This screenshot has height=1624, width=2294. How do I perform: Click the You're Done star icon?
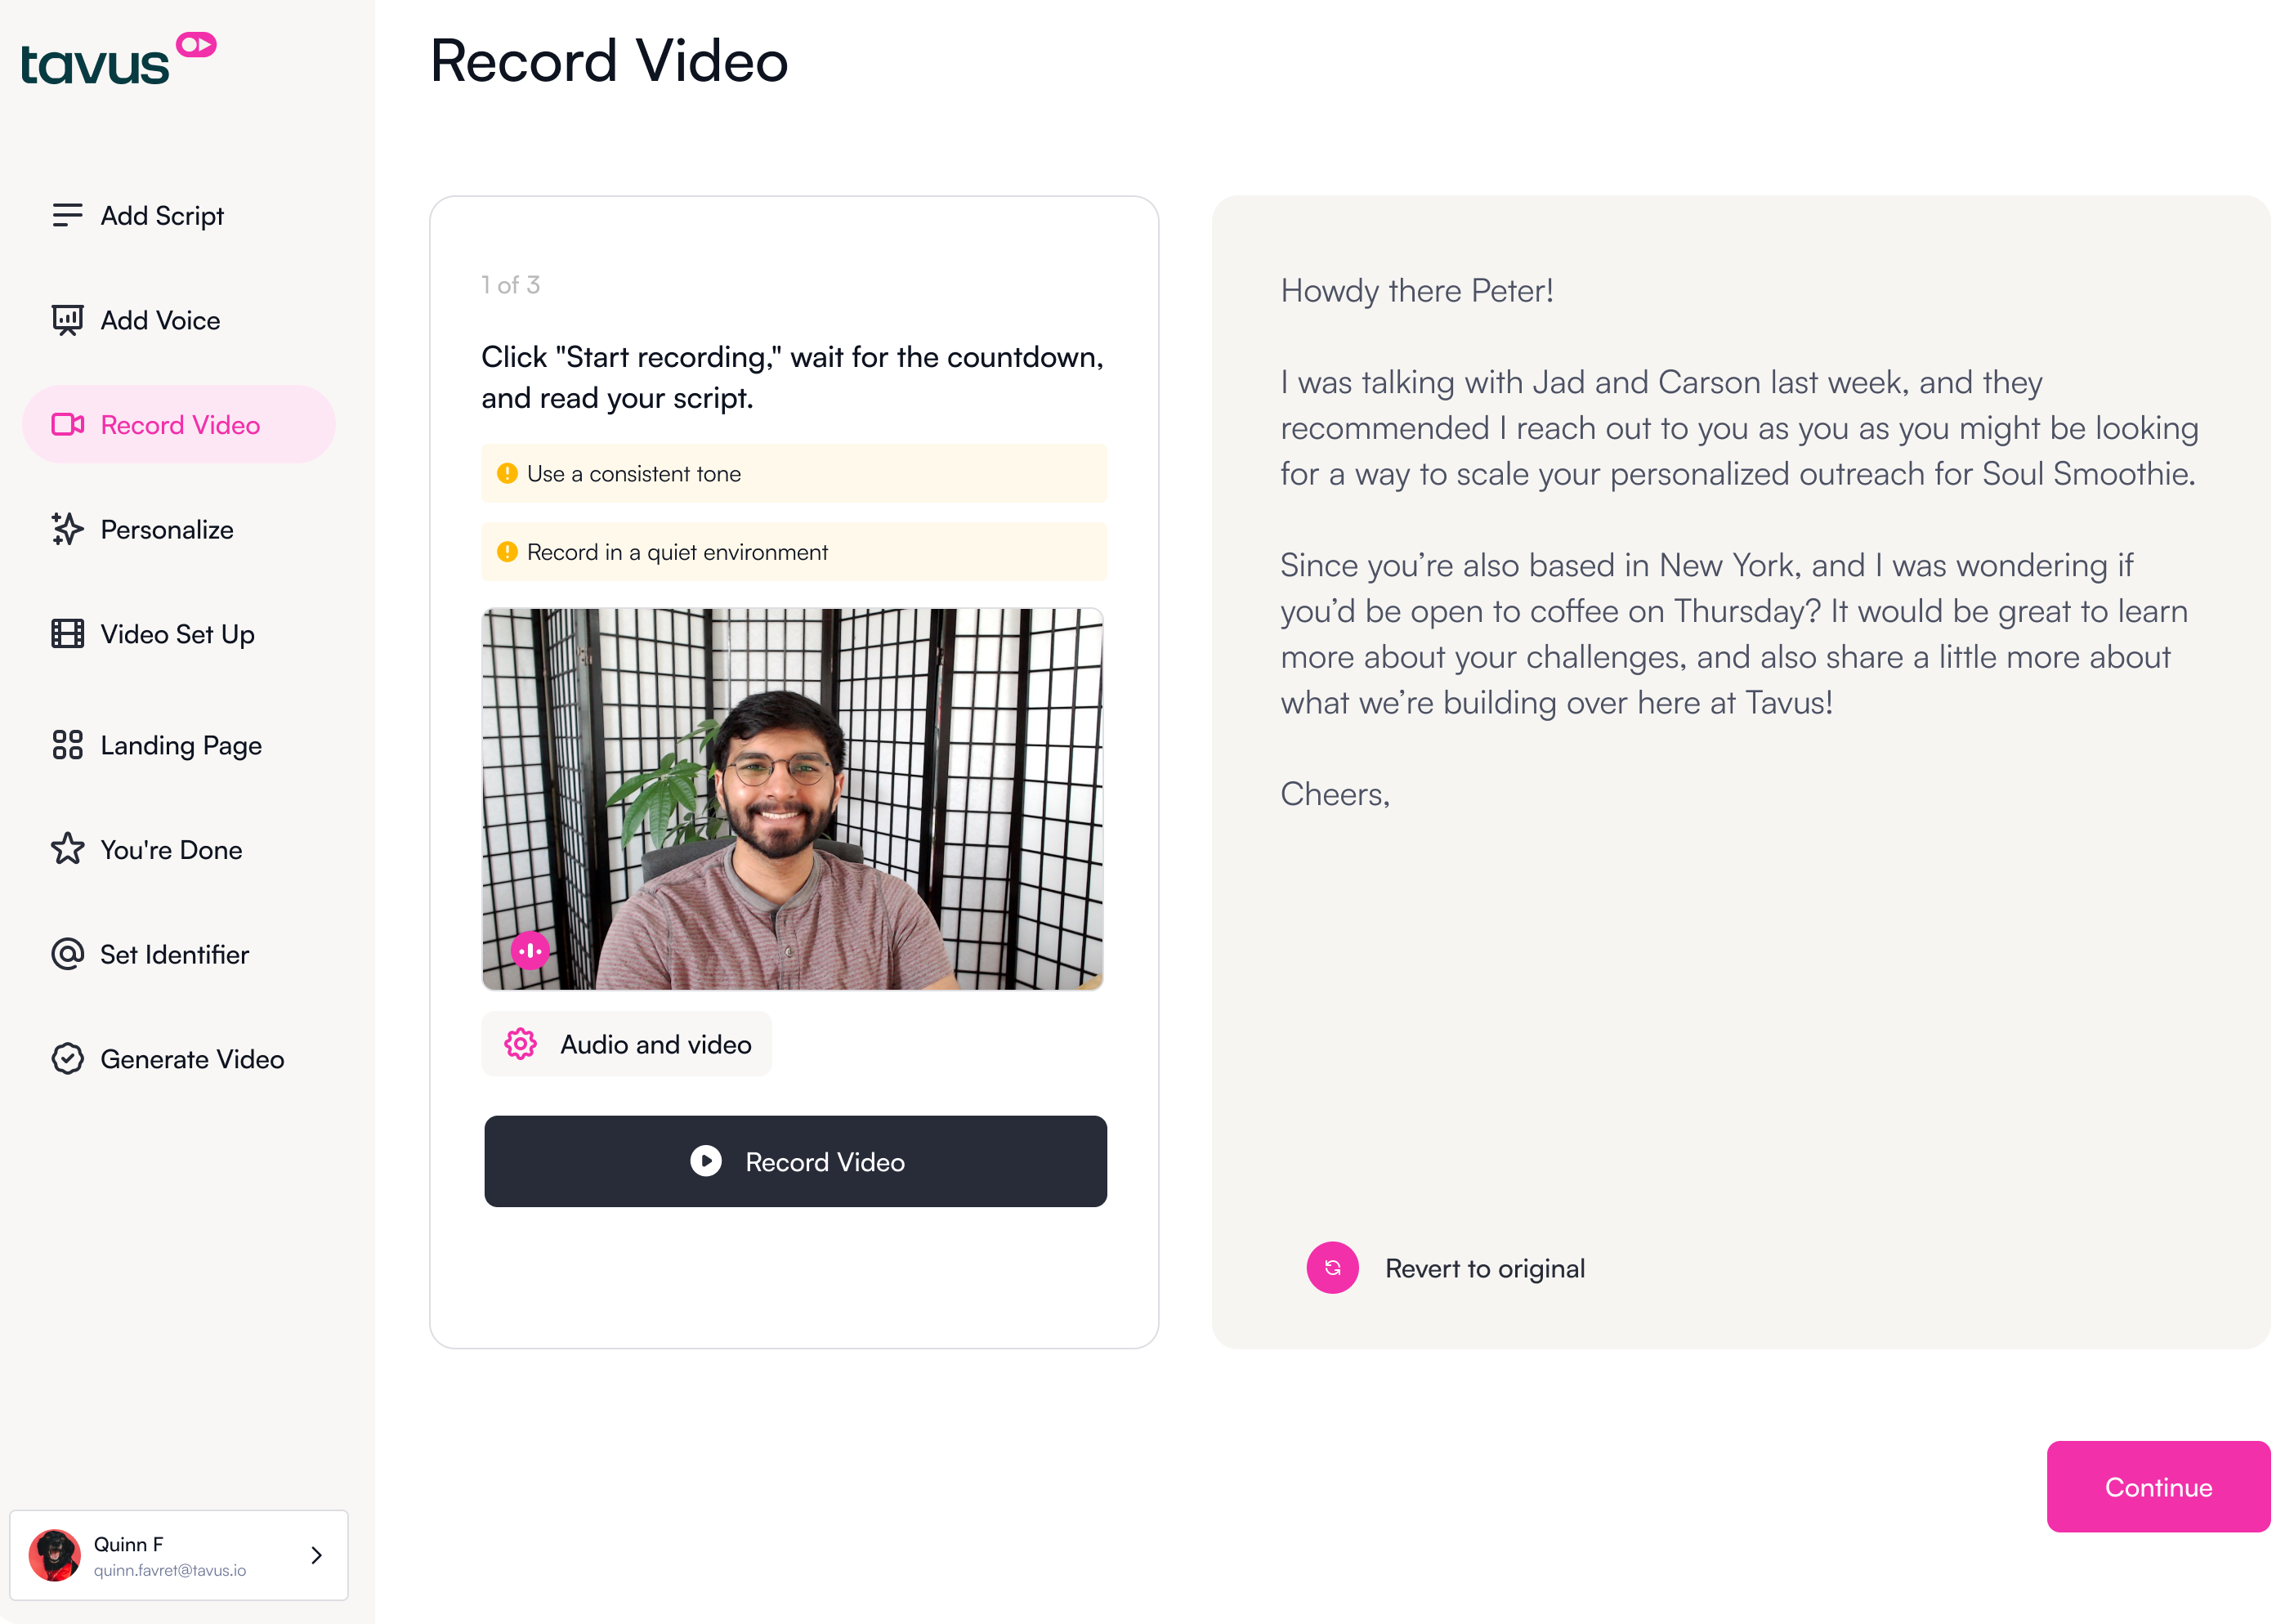pyautogui.click(x=67, y=849)
